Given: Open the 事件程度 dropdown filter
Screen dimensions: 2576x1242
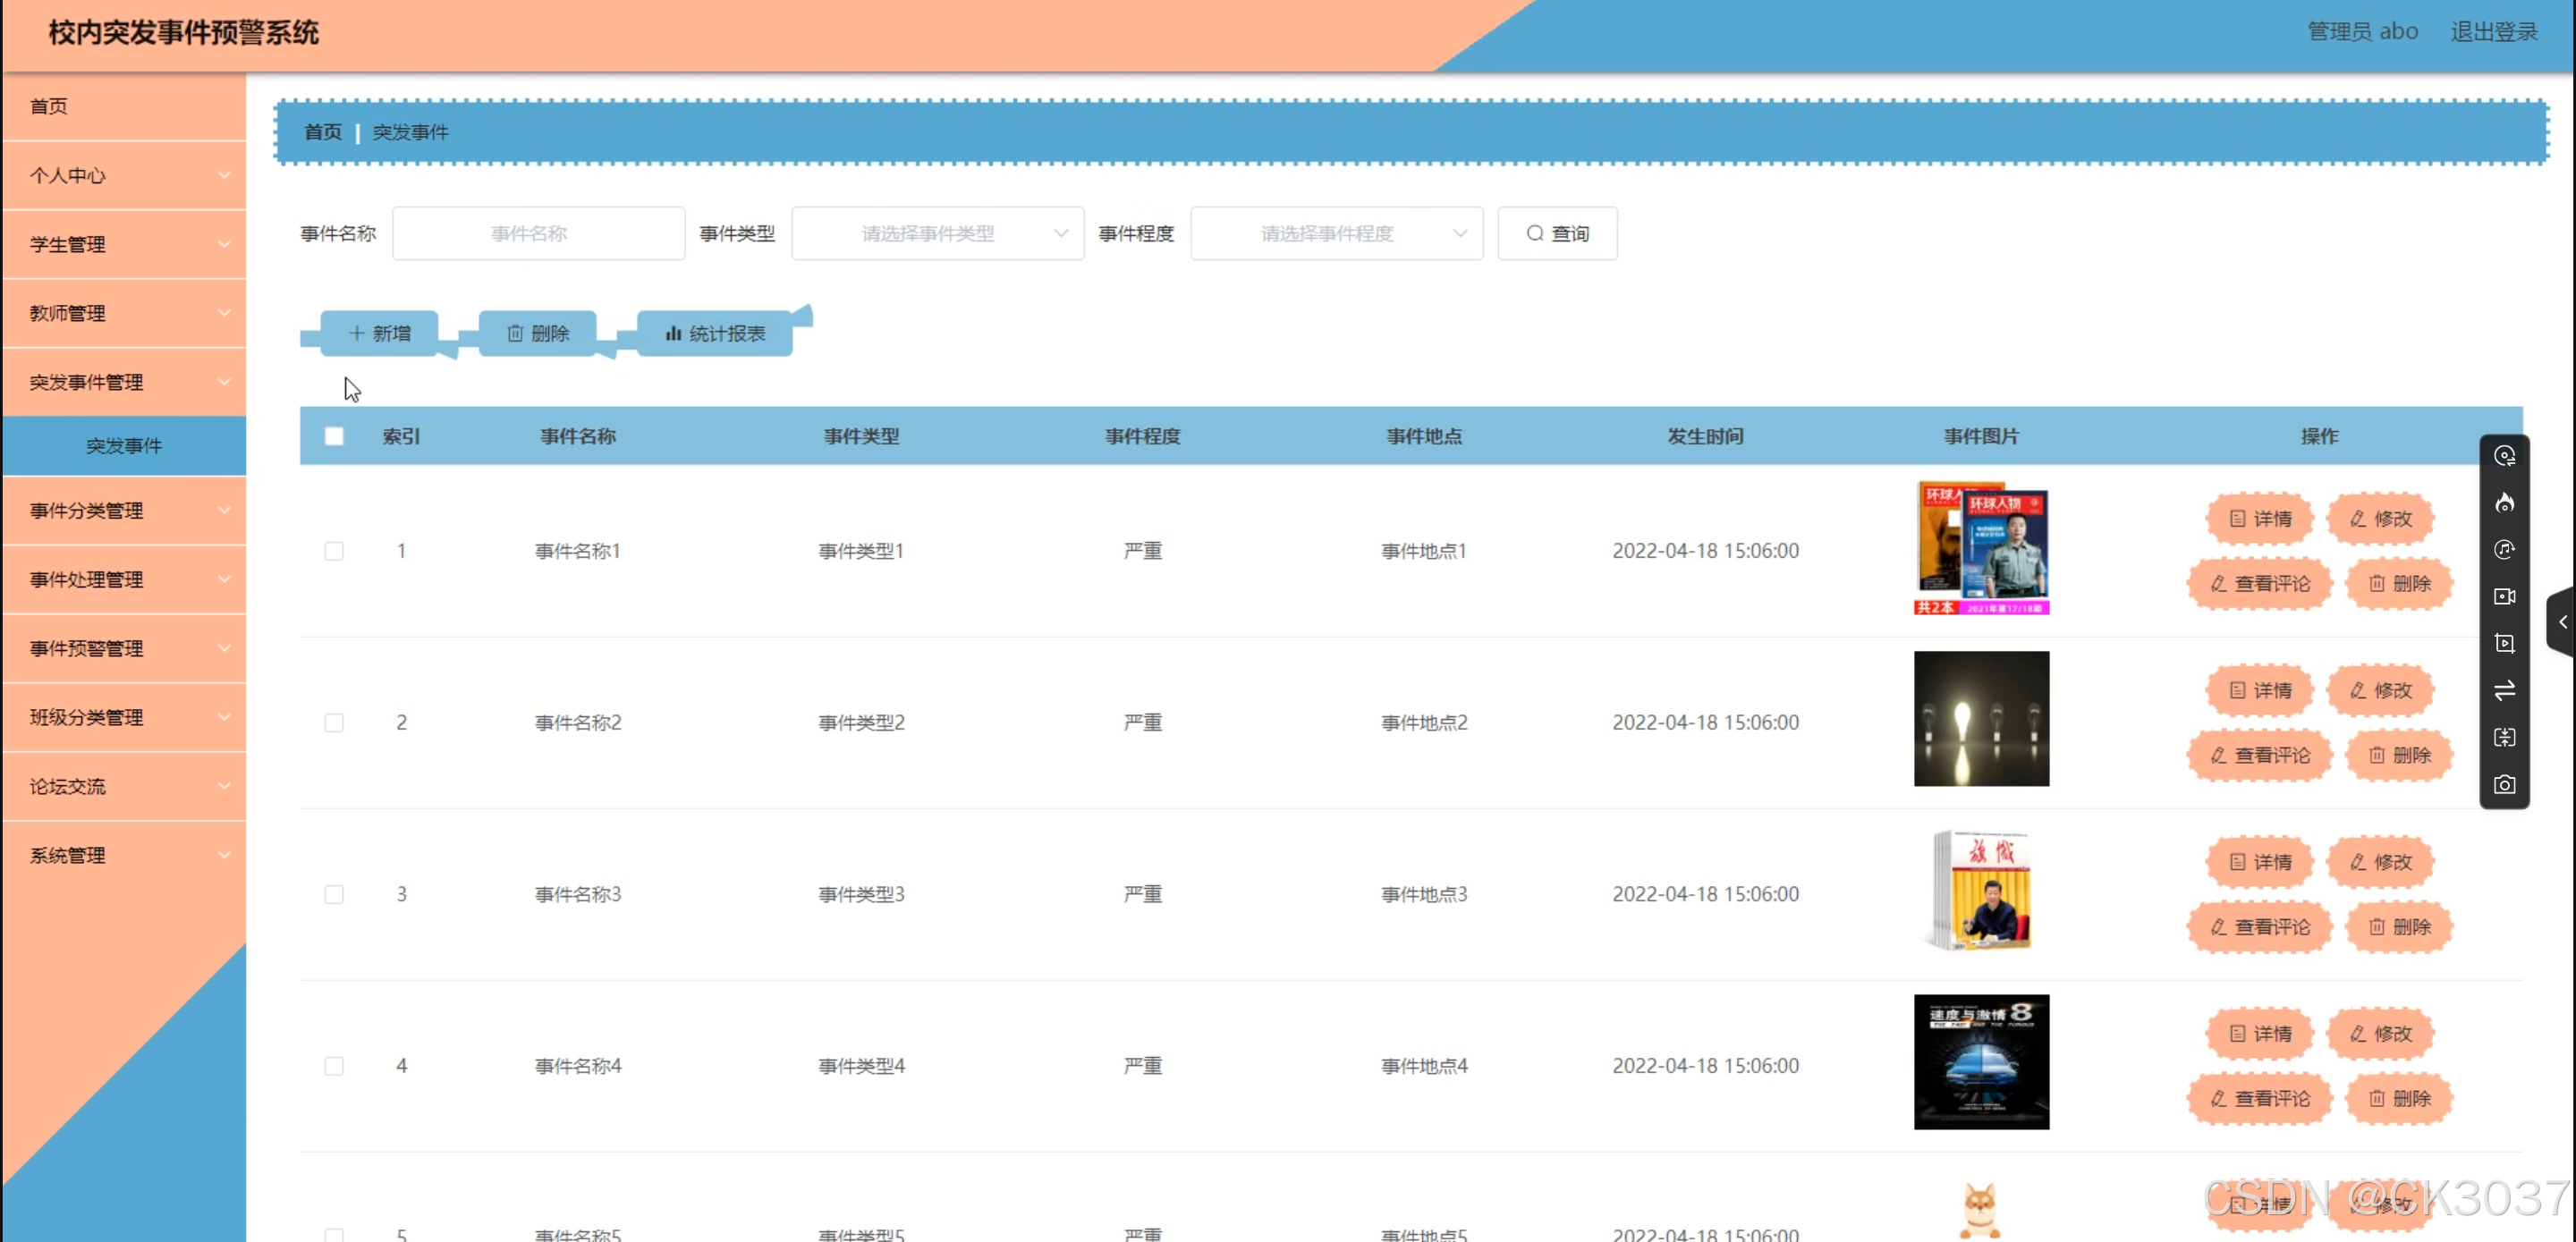Looking at the screenshot, I should pos(1335,234).
